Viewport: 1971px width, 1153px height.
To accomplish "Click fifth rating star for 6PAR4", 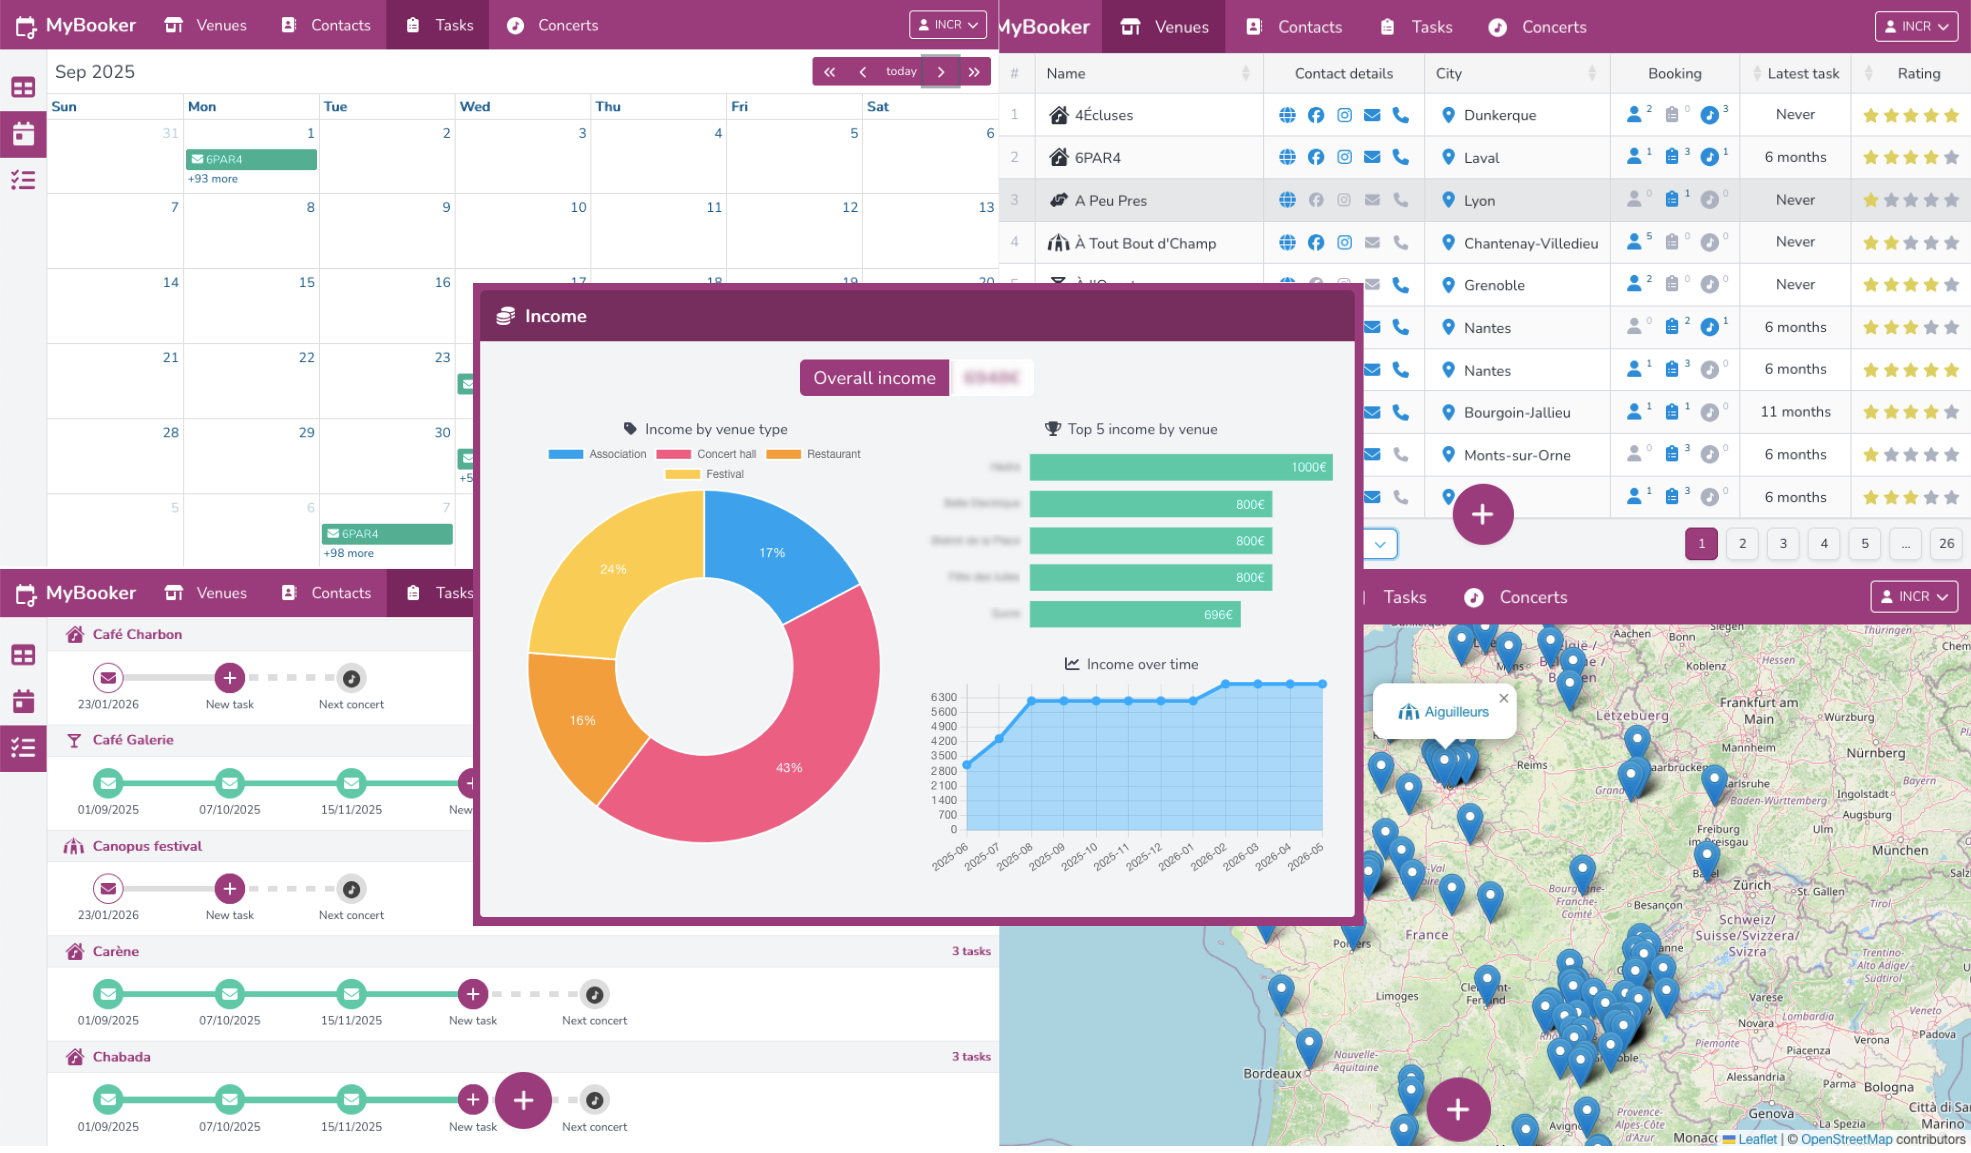I will point(1950,157).
